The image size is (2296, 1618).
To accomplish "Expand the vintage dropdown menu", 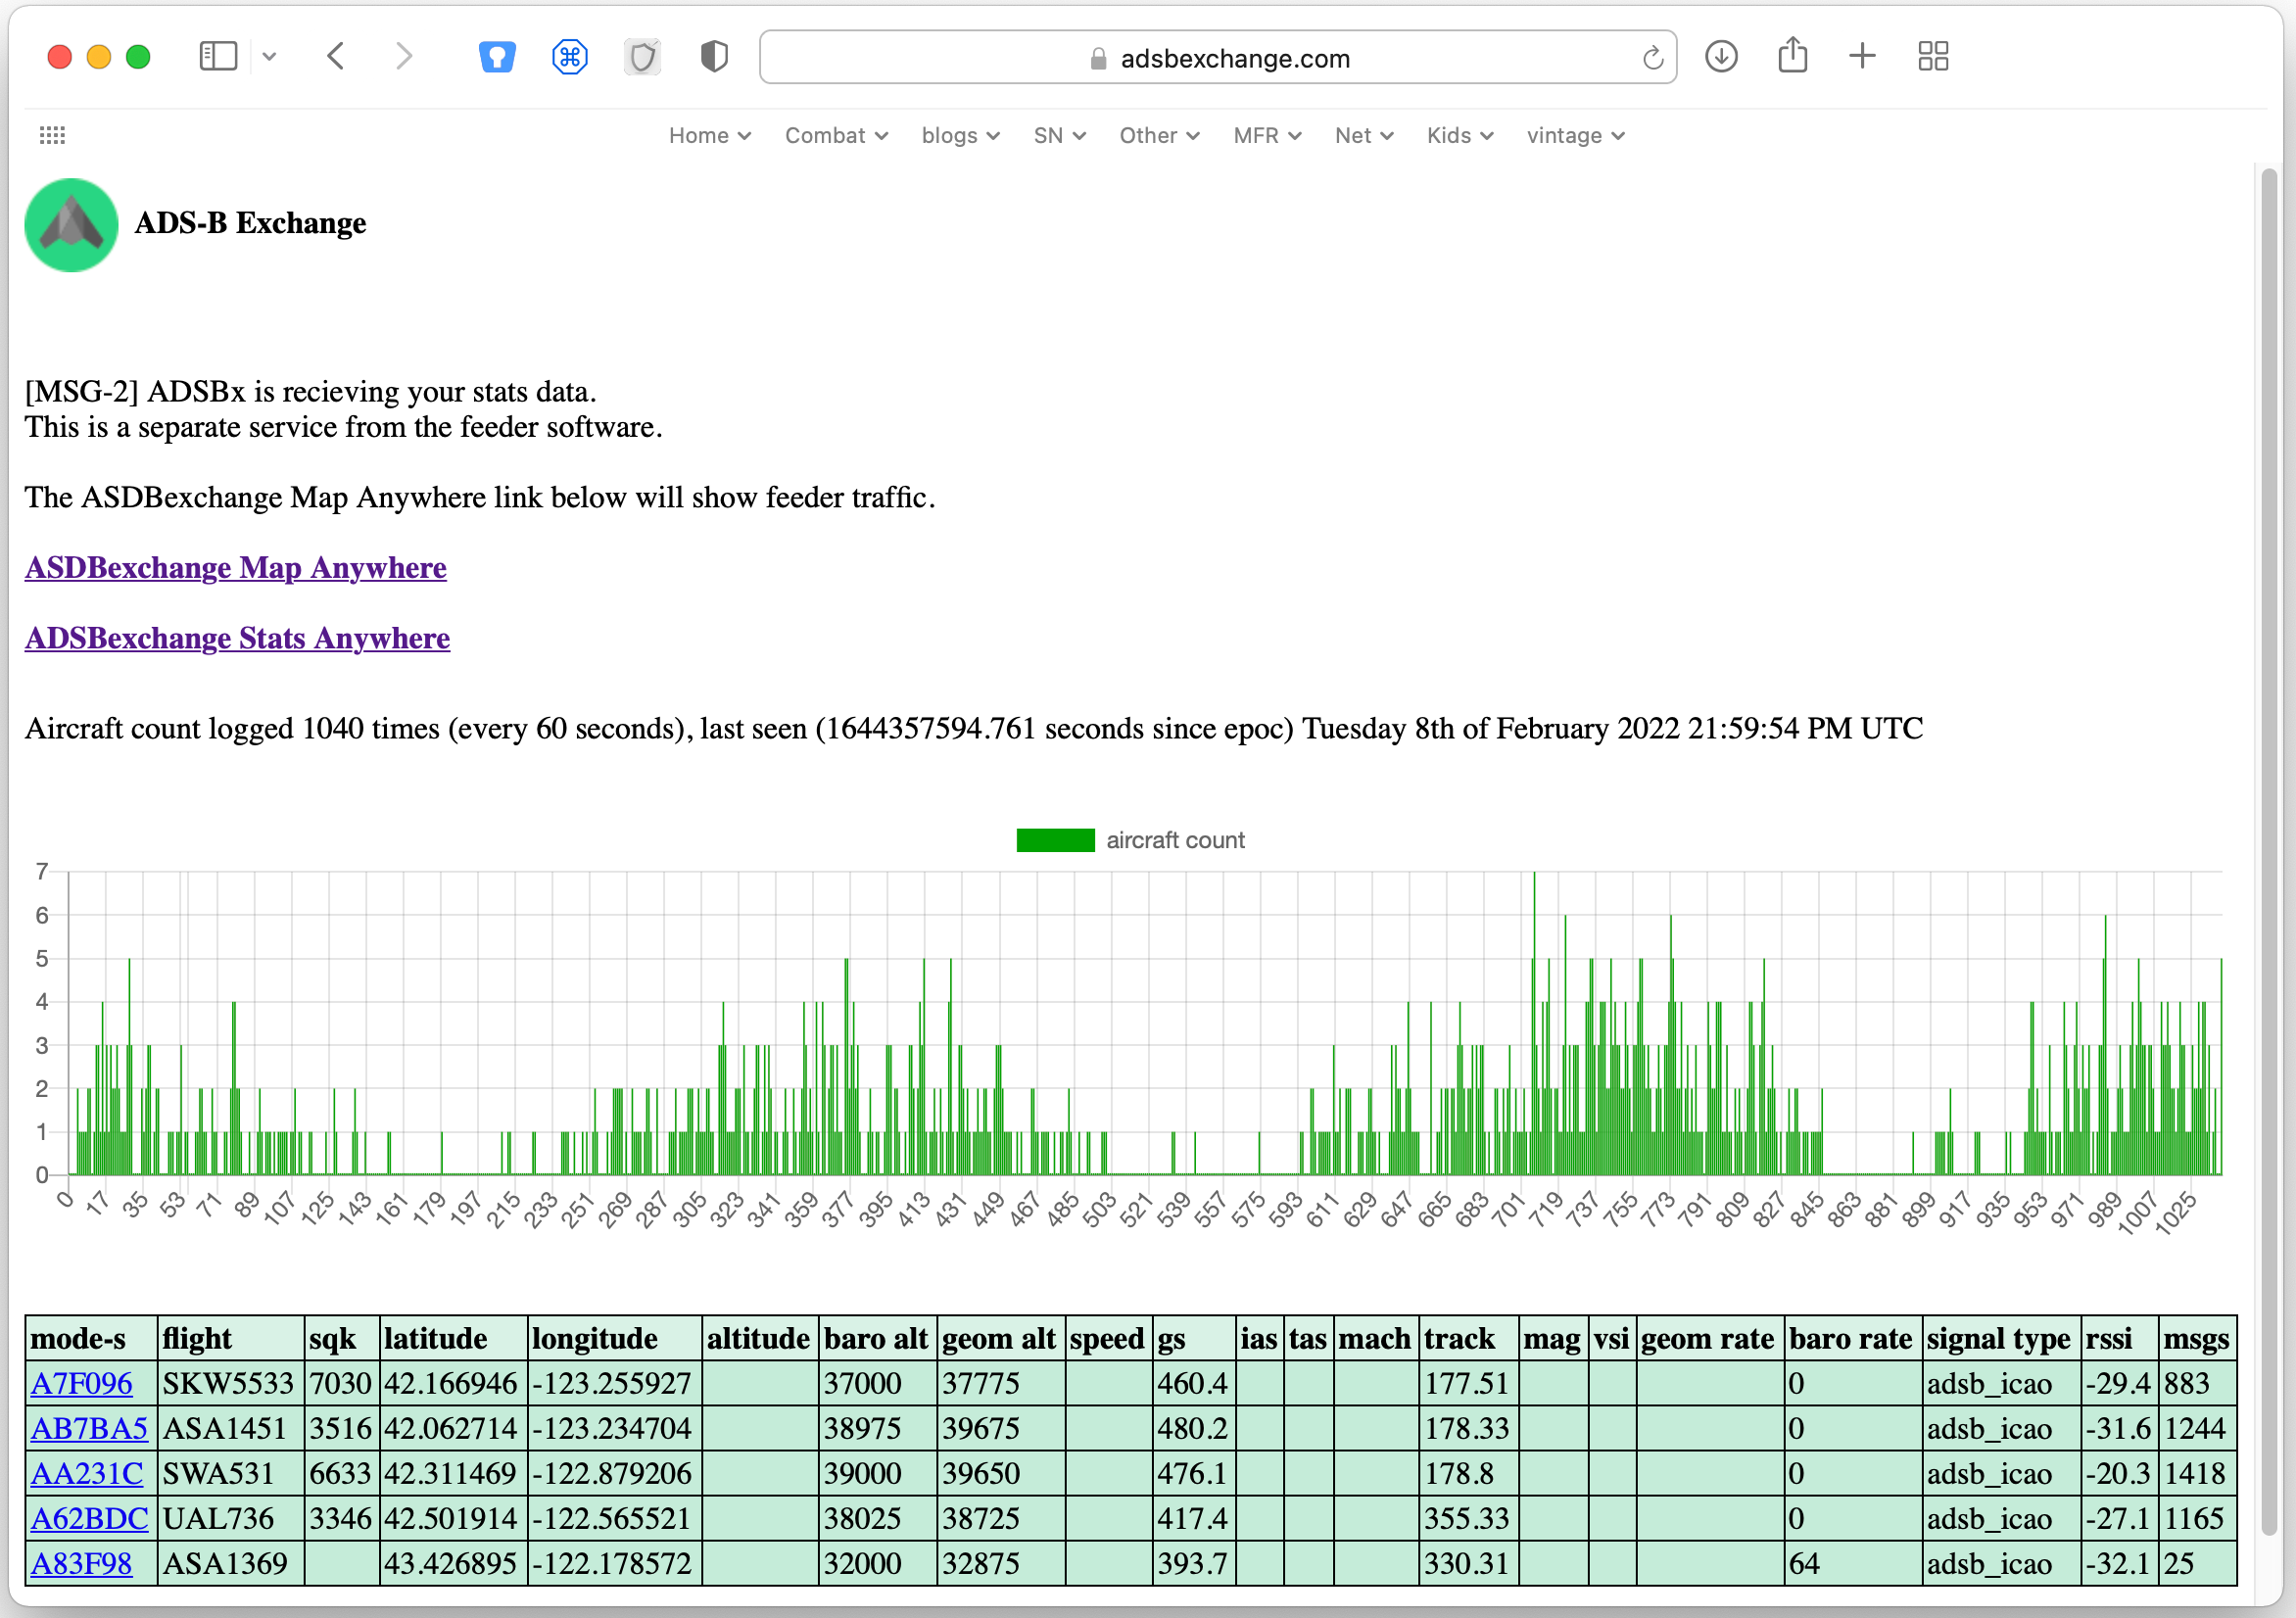I will tap(1573, 135).
